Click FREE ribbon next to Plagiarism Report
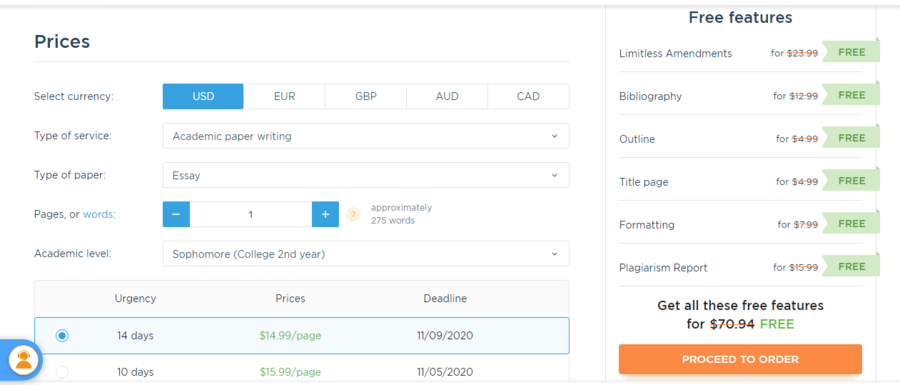 (x=851, y=267)
